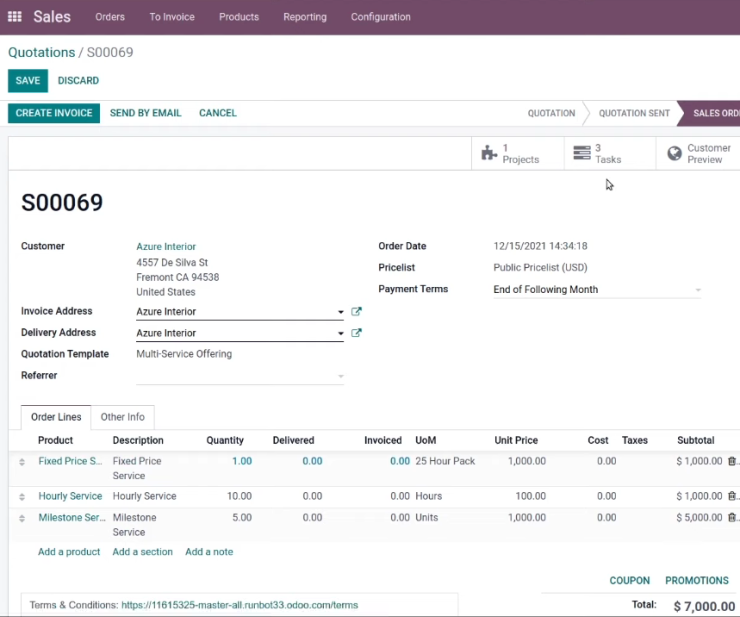Open Invoice Address external link icon
740x617 pixels.
click(356, 312)
